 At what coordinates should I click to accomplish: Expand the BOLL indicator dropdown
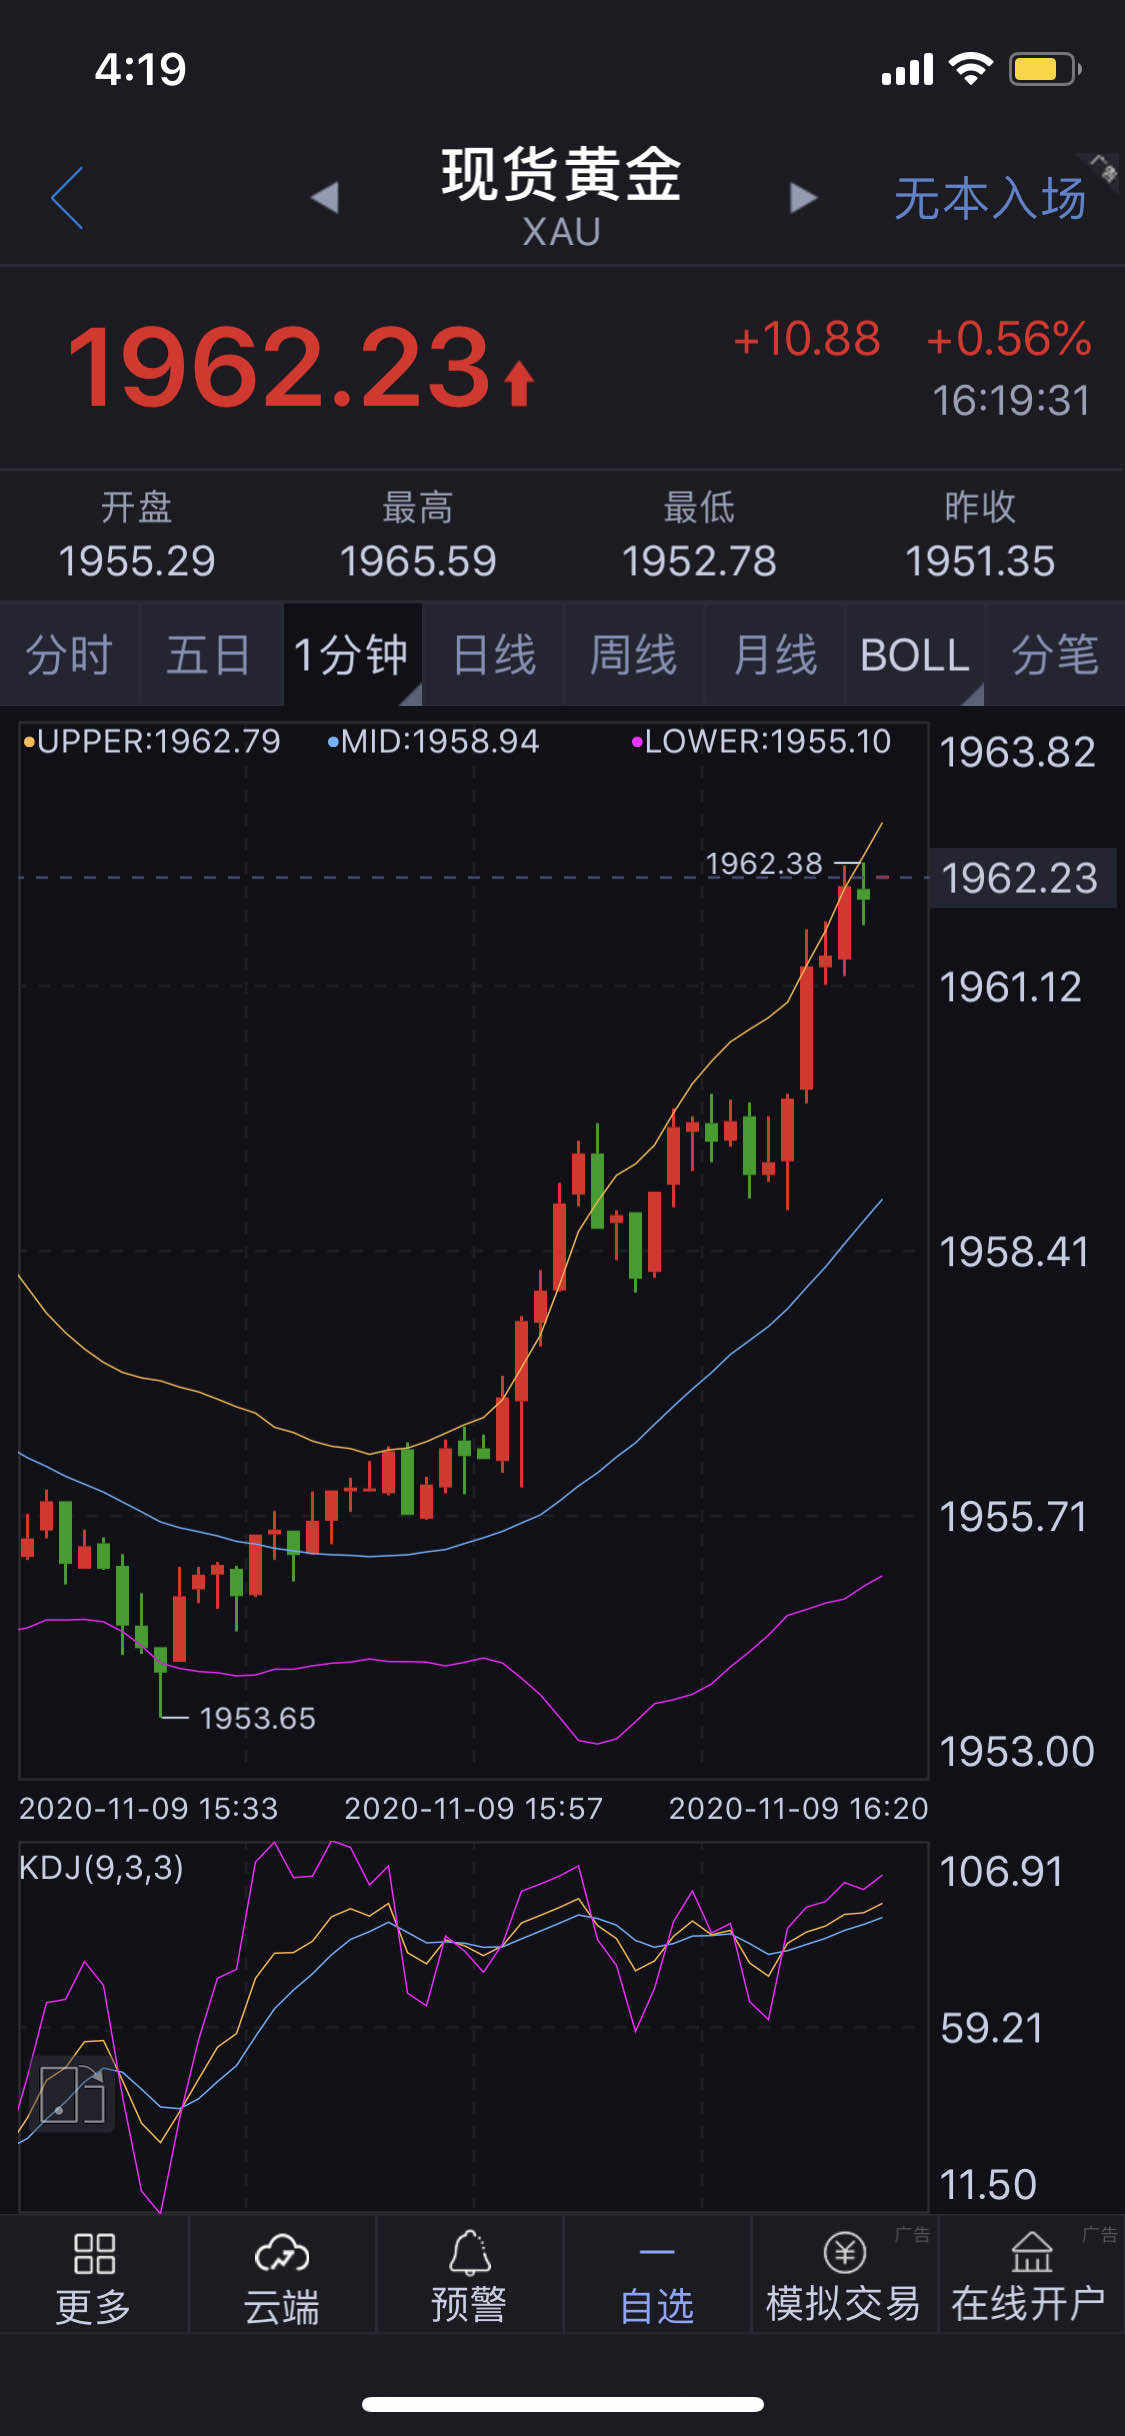point(915,655)
